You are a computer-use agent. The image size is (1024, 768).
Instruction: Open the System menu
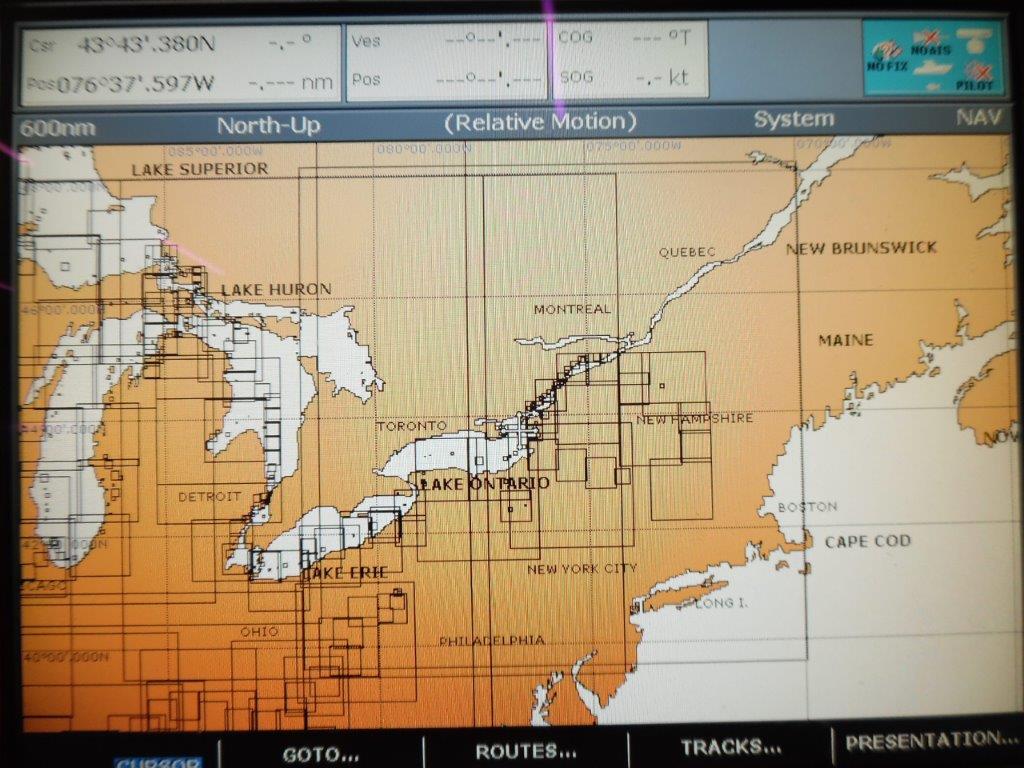(x=795, y=118)
